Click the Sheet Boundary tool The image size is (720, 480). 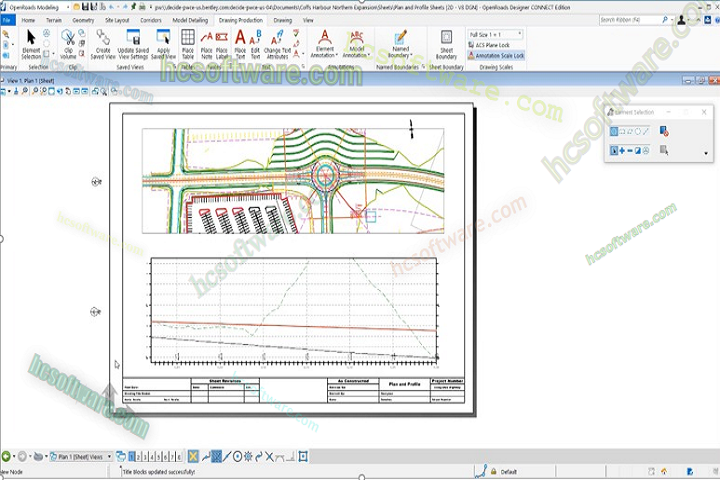click(446, 44)
